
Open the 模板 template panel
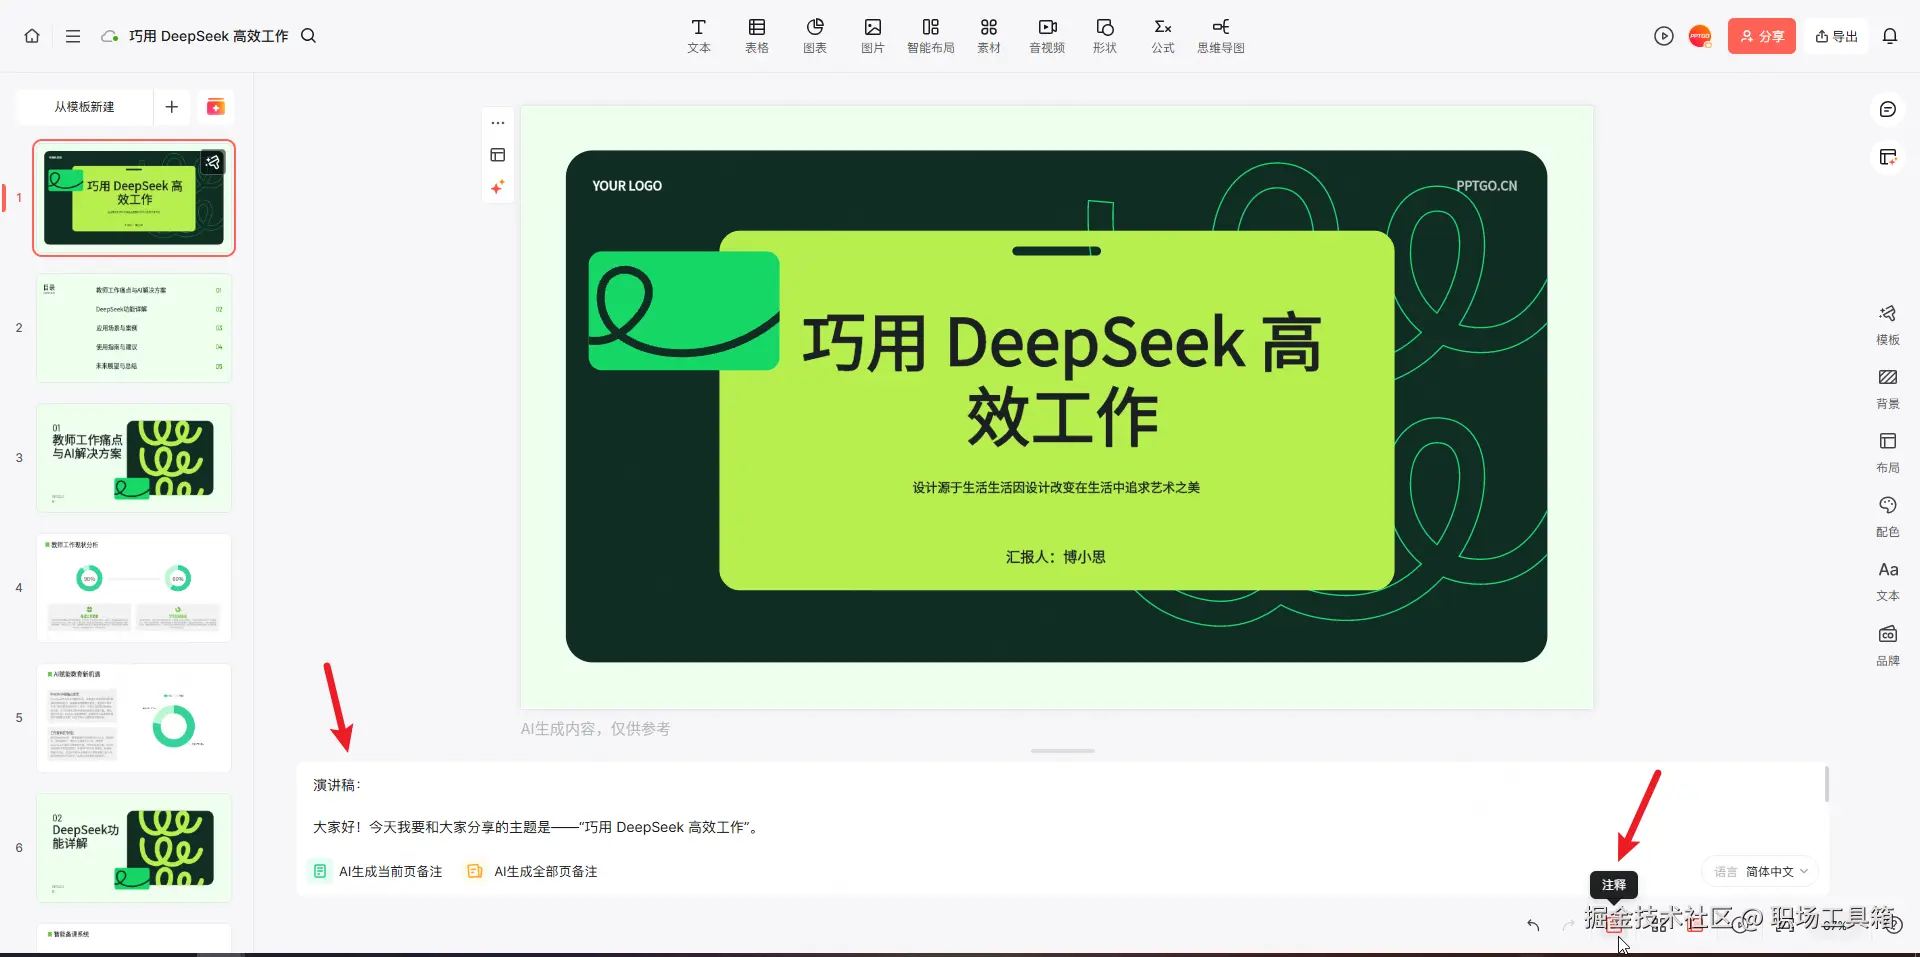pos(1888,325)
